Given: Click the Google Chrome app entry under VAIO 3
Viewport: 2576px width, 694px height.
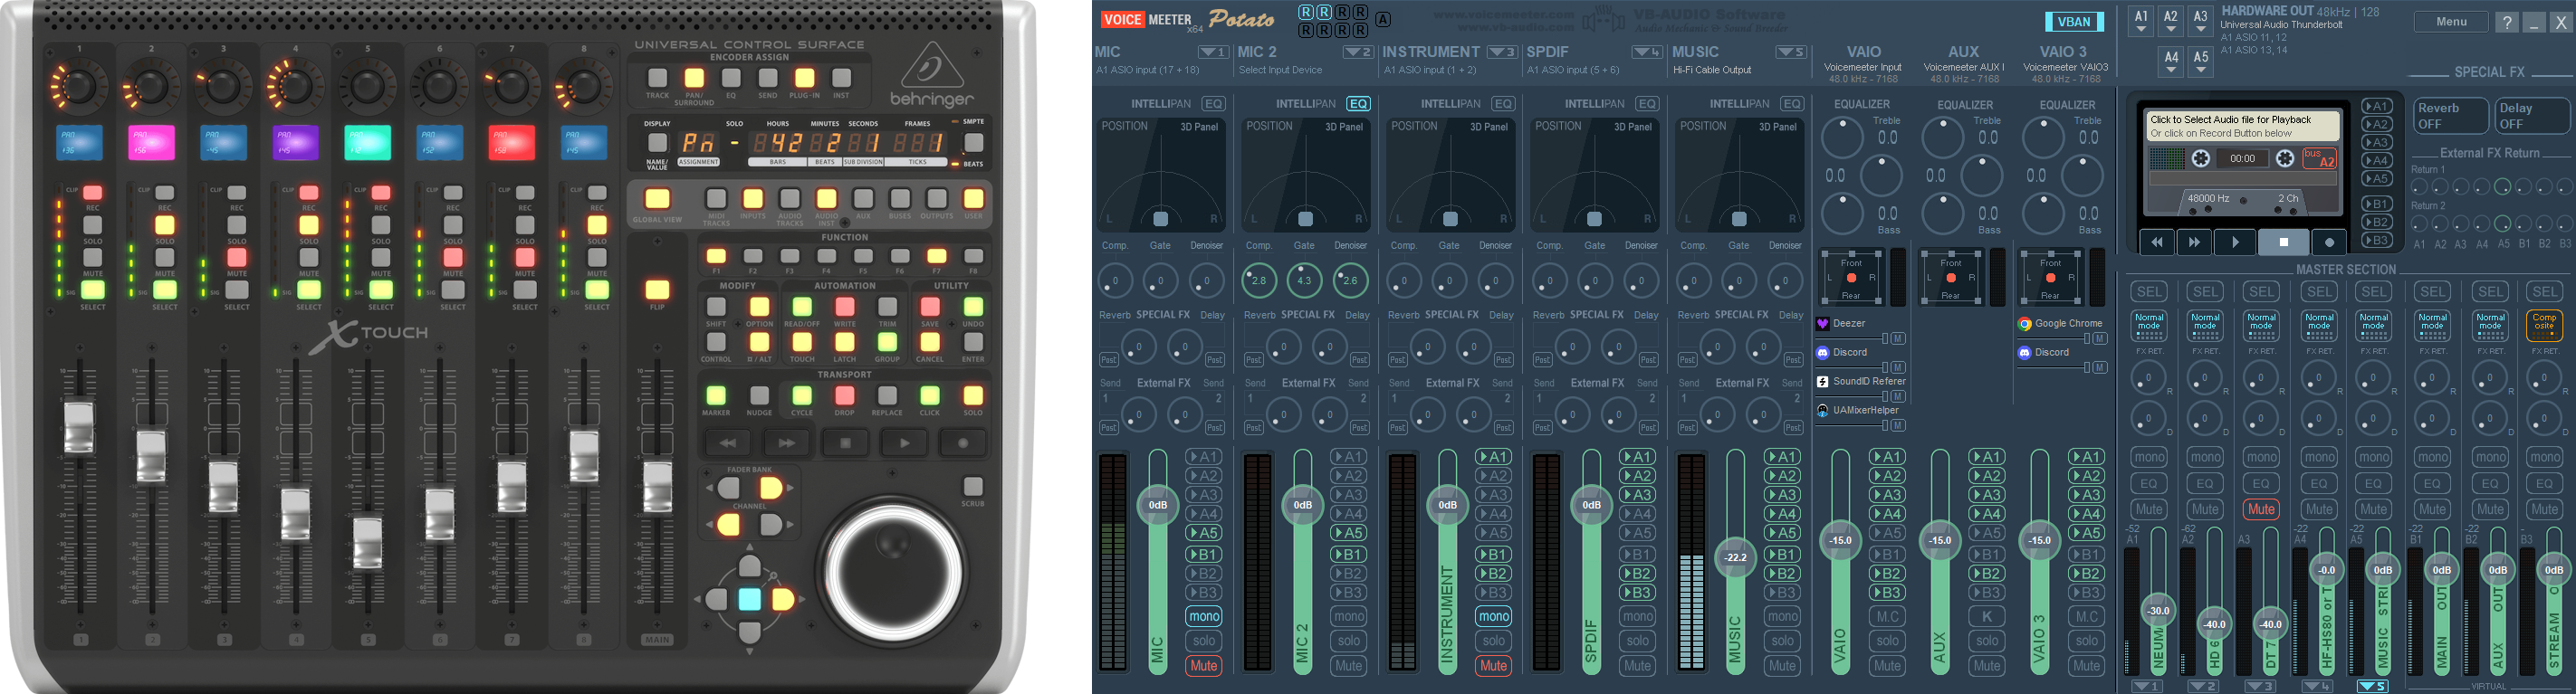Looking at the screenshot, I should point(2060,324).
